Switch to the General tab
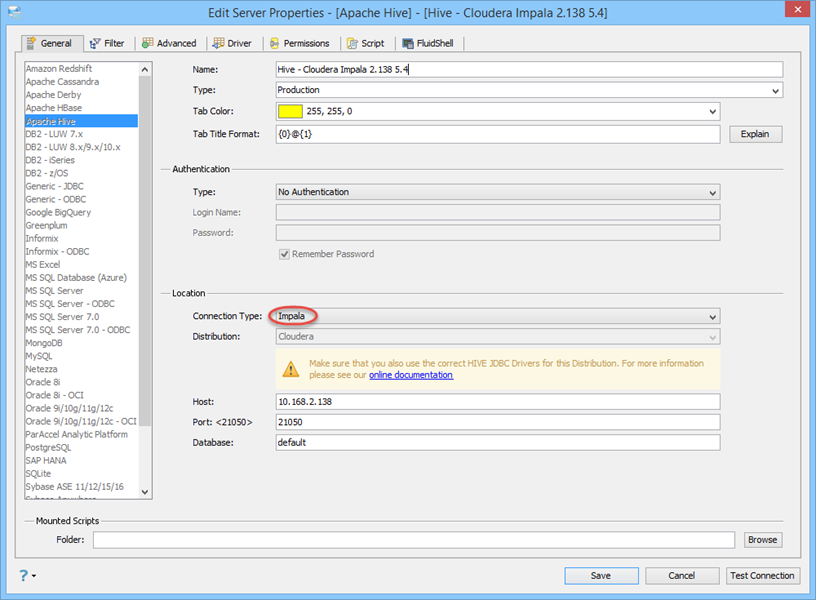 click(x=52, y=43)
